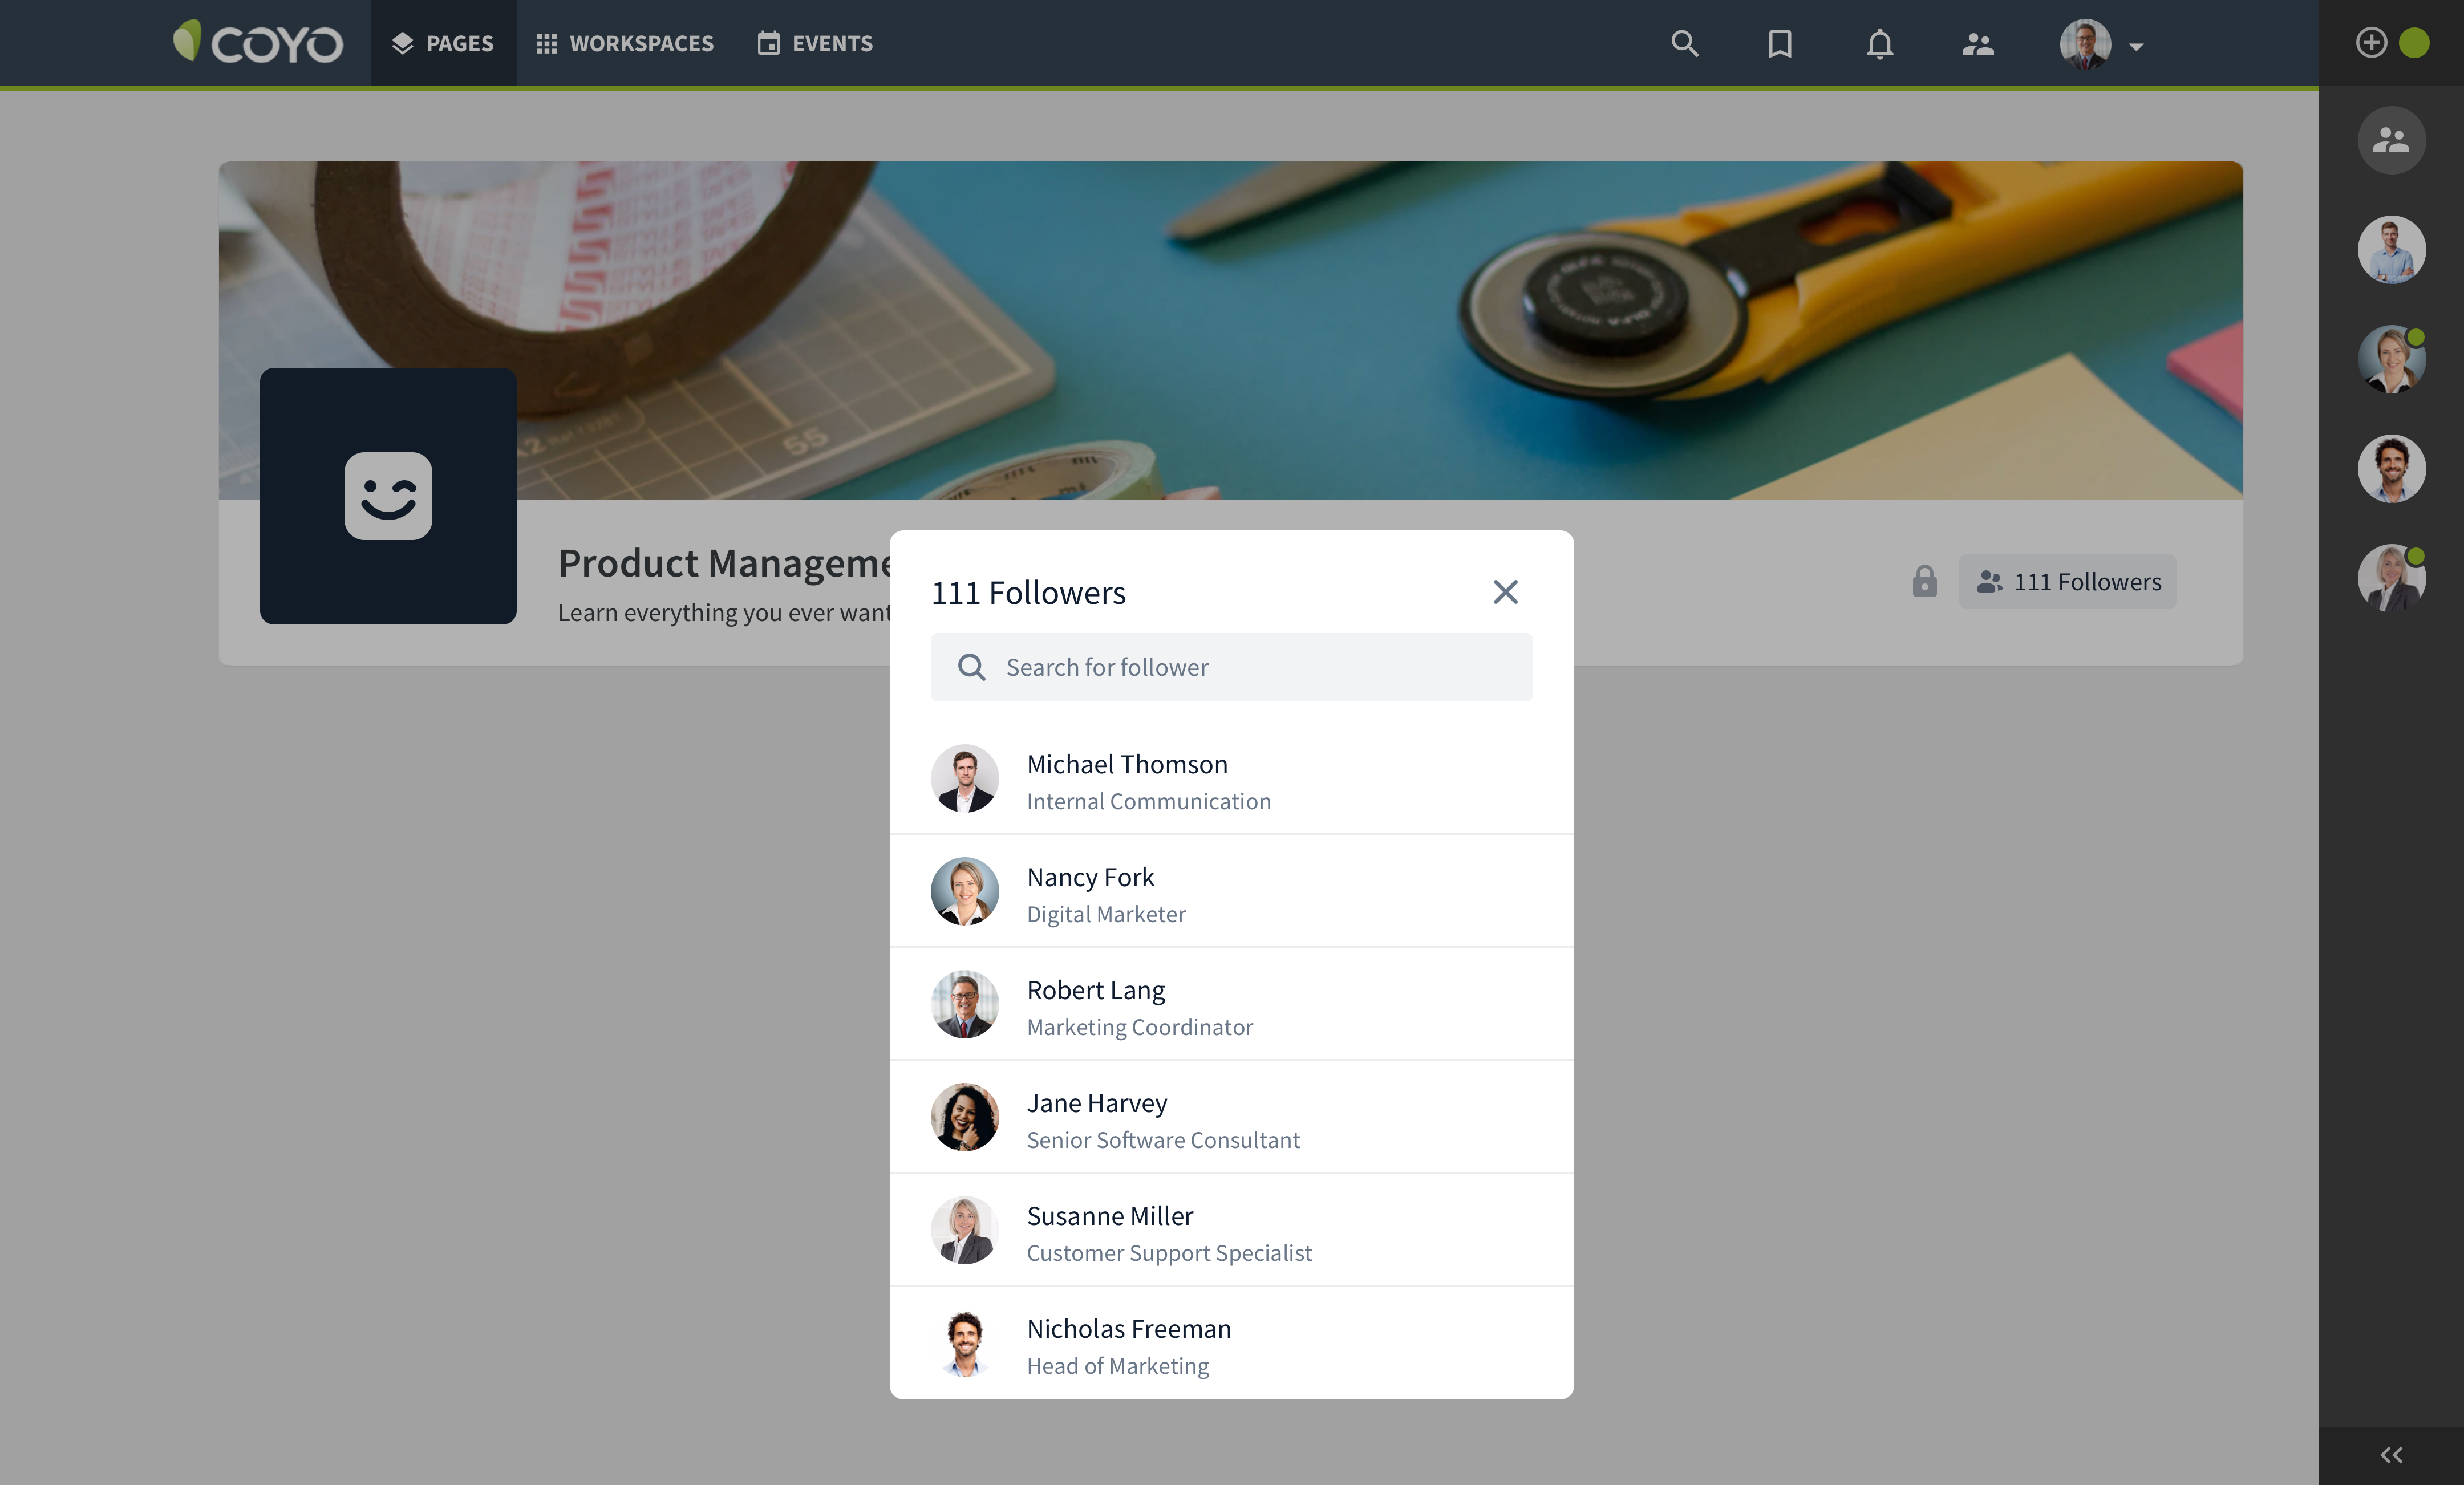The height and width of the screenshot is (1485, 2464).
Task: Close the 111 Followers dialog
Action: click(1505, 592)
